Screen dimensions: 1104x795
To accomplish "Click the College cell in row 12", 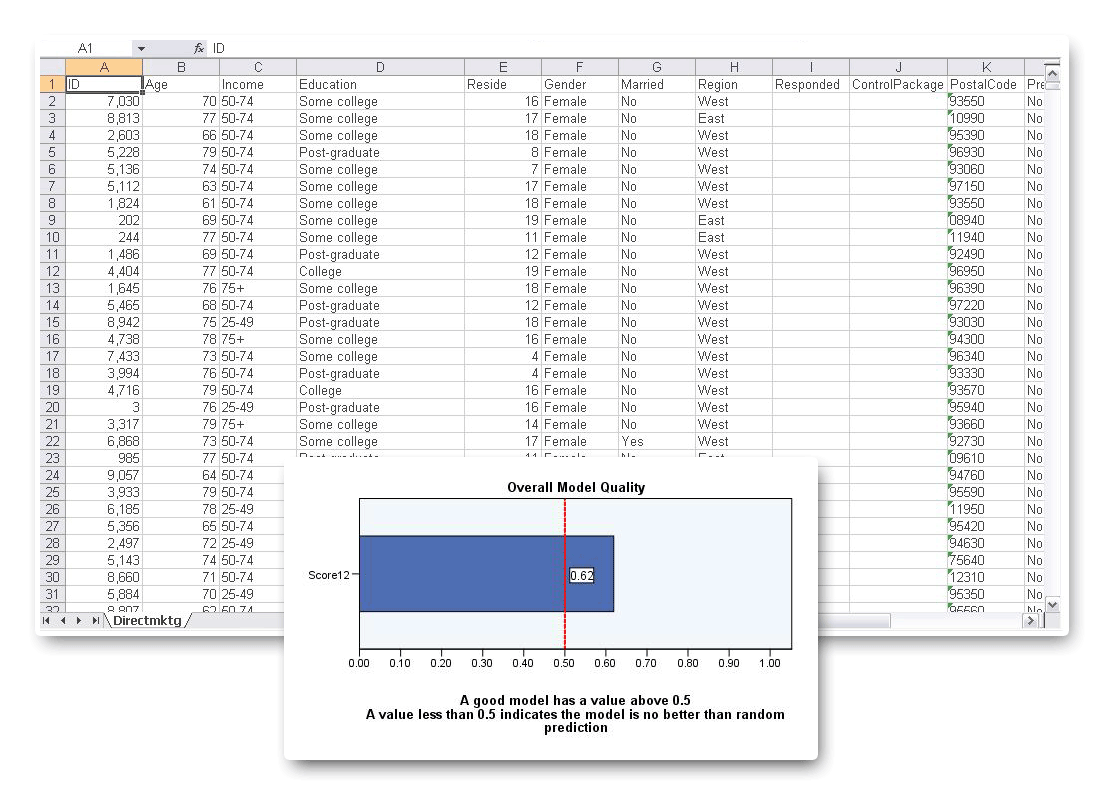I will click(380, 271).
